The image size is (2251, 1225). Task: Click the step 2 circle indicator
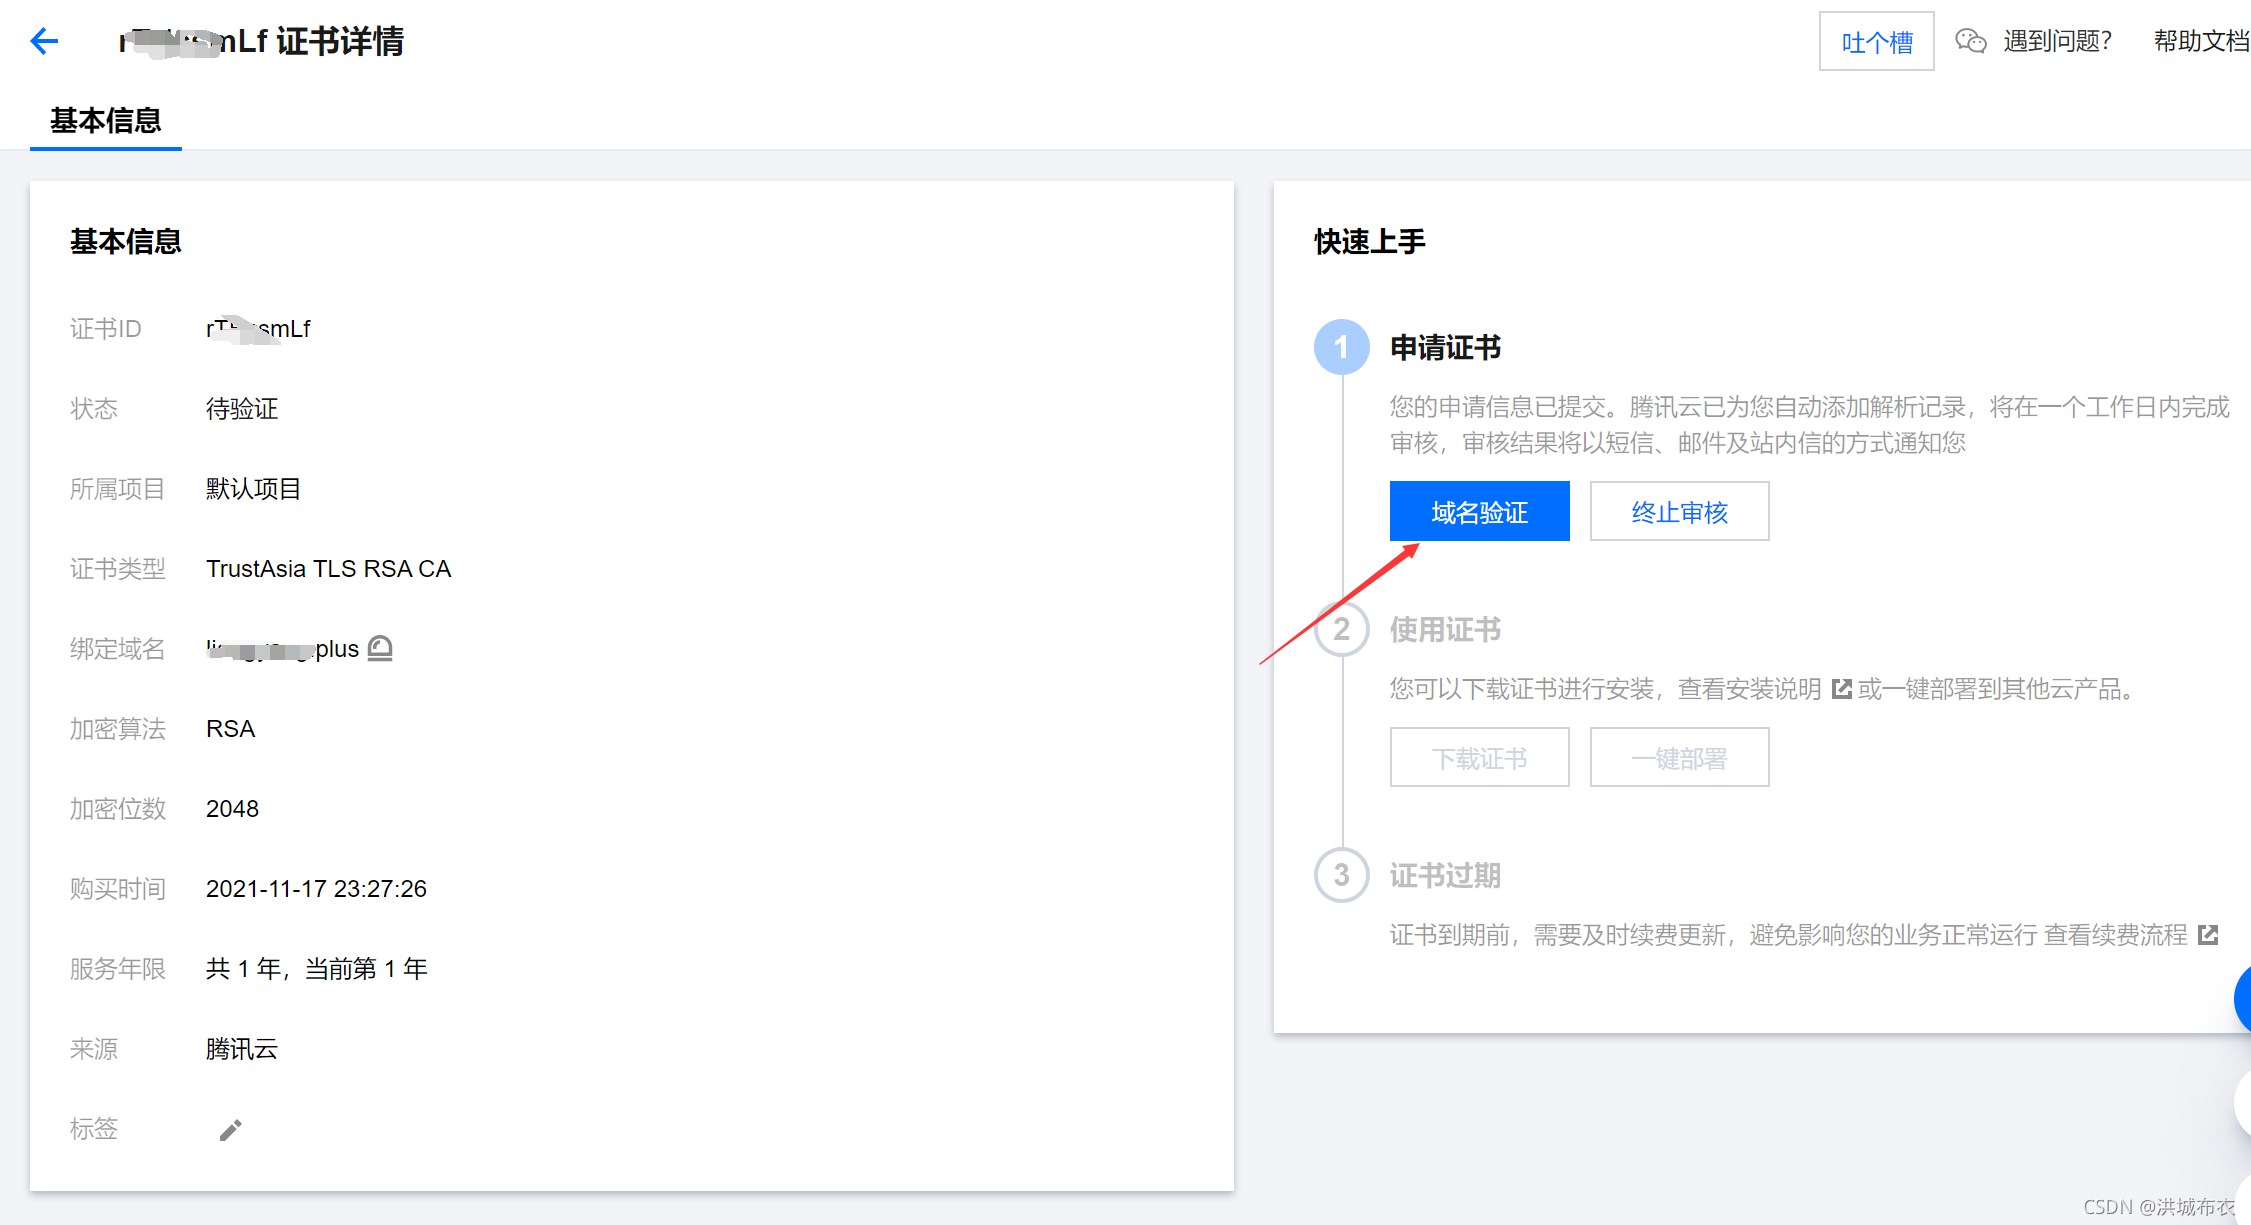[x=1341, y=629]
